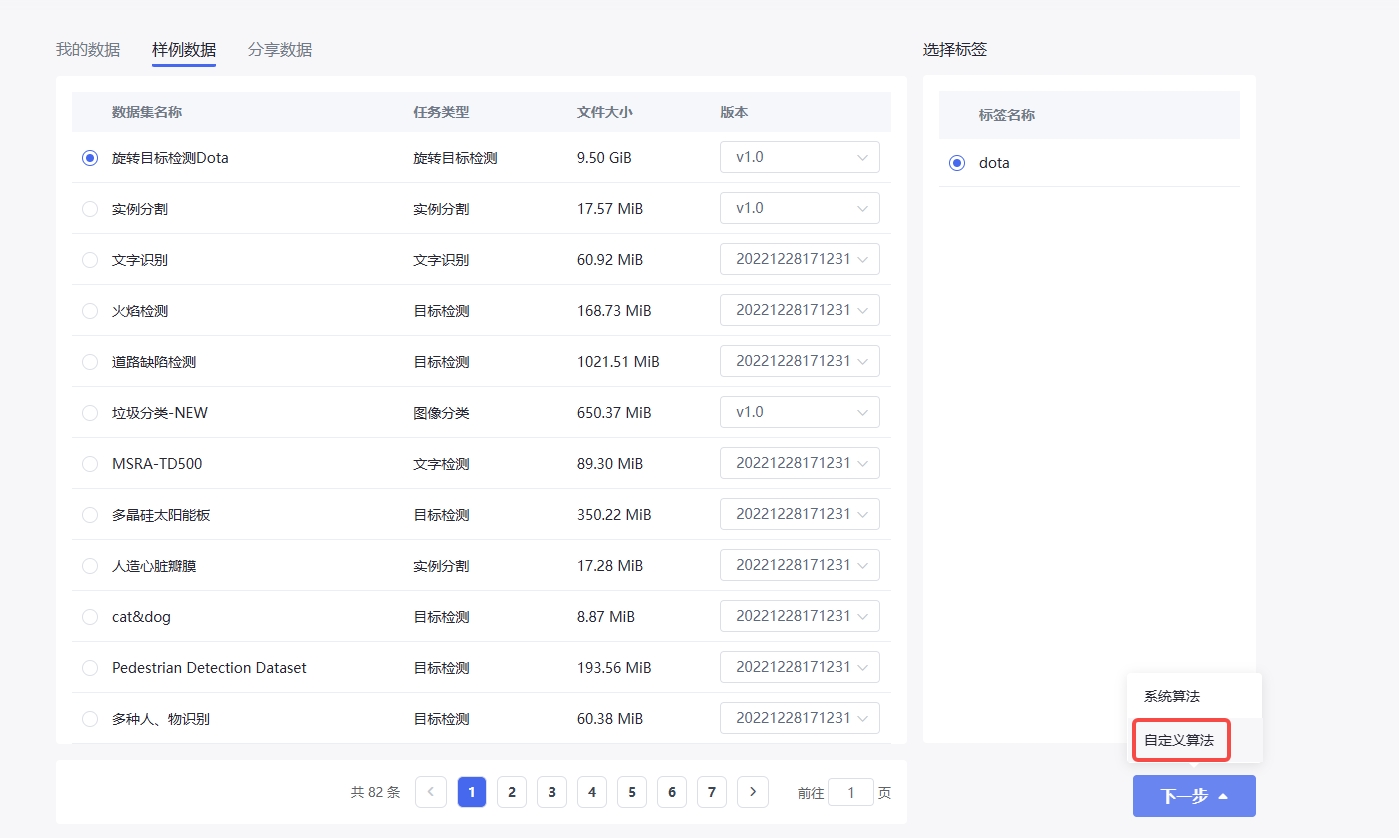The image size is (1399, 838).
Task: Click the 文字检测 task type cell
Action: point(441,464)
